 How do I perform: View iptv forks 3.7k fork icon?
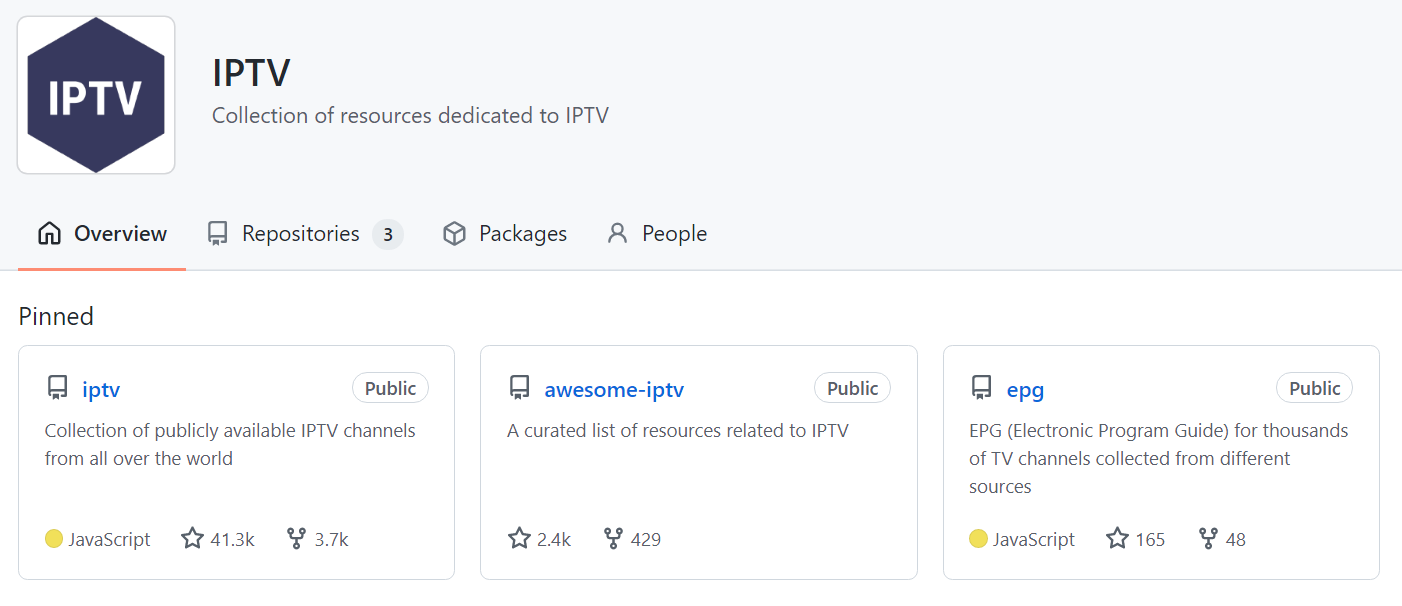296,539
